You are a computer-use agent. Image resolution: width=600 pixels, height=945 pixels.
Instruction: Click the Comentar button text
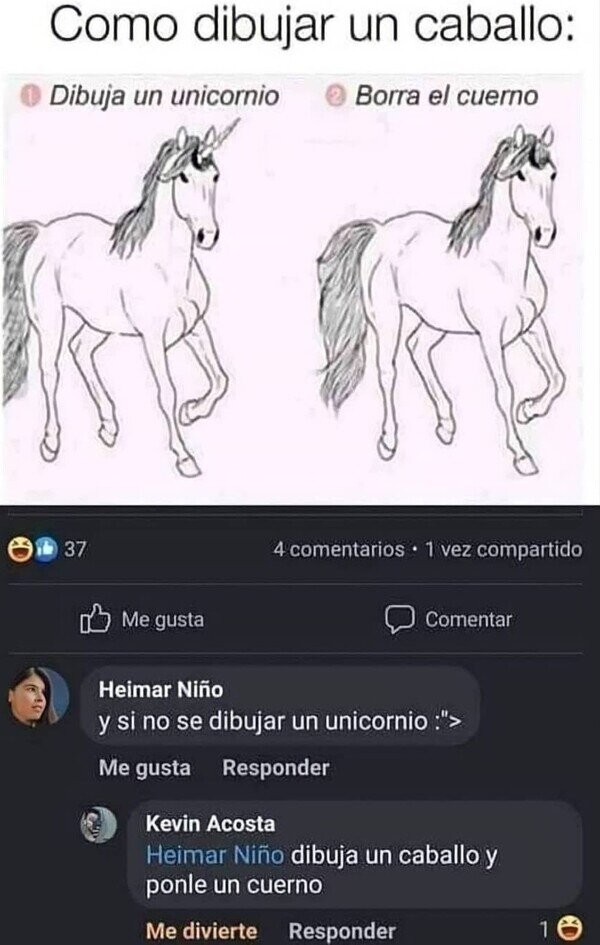pos(469,620)
